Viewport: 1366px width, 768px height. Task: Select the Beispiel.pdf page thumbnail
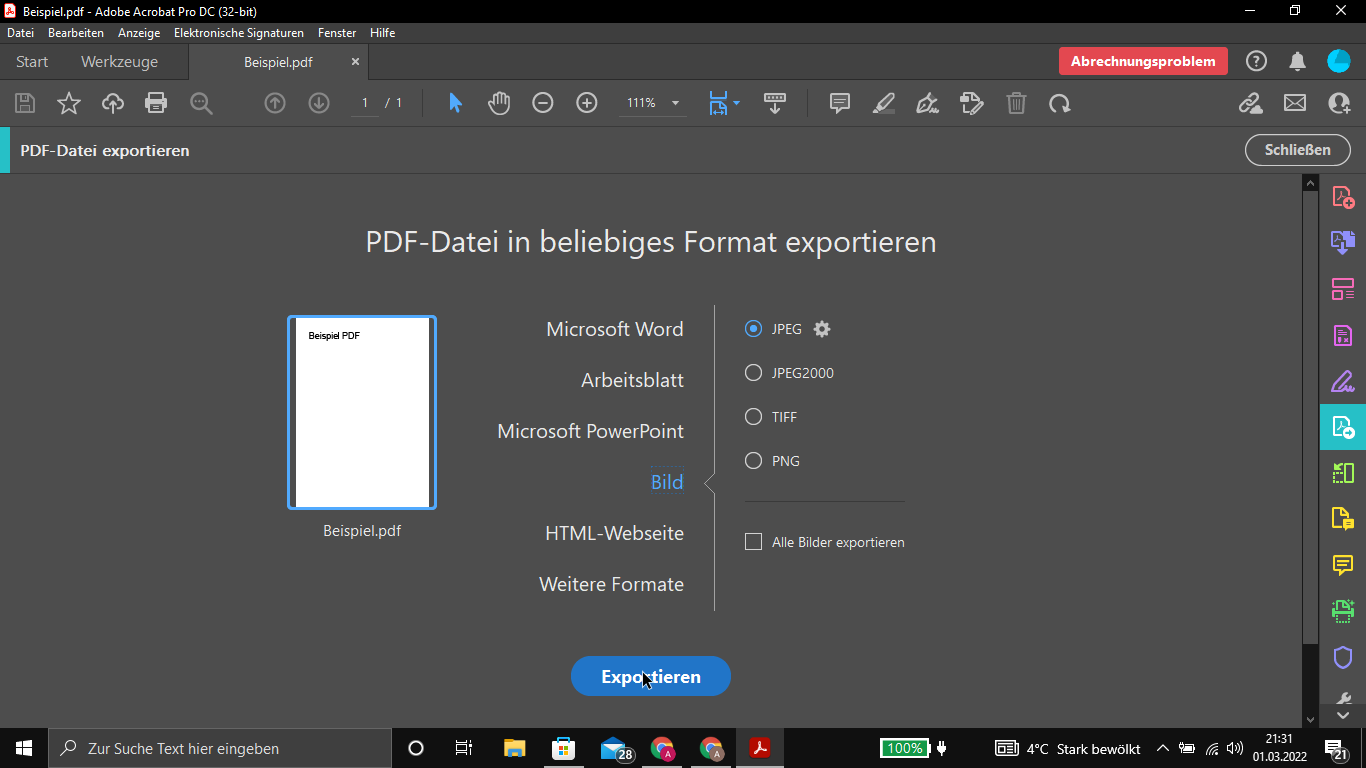[x=362, y=413]
